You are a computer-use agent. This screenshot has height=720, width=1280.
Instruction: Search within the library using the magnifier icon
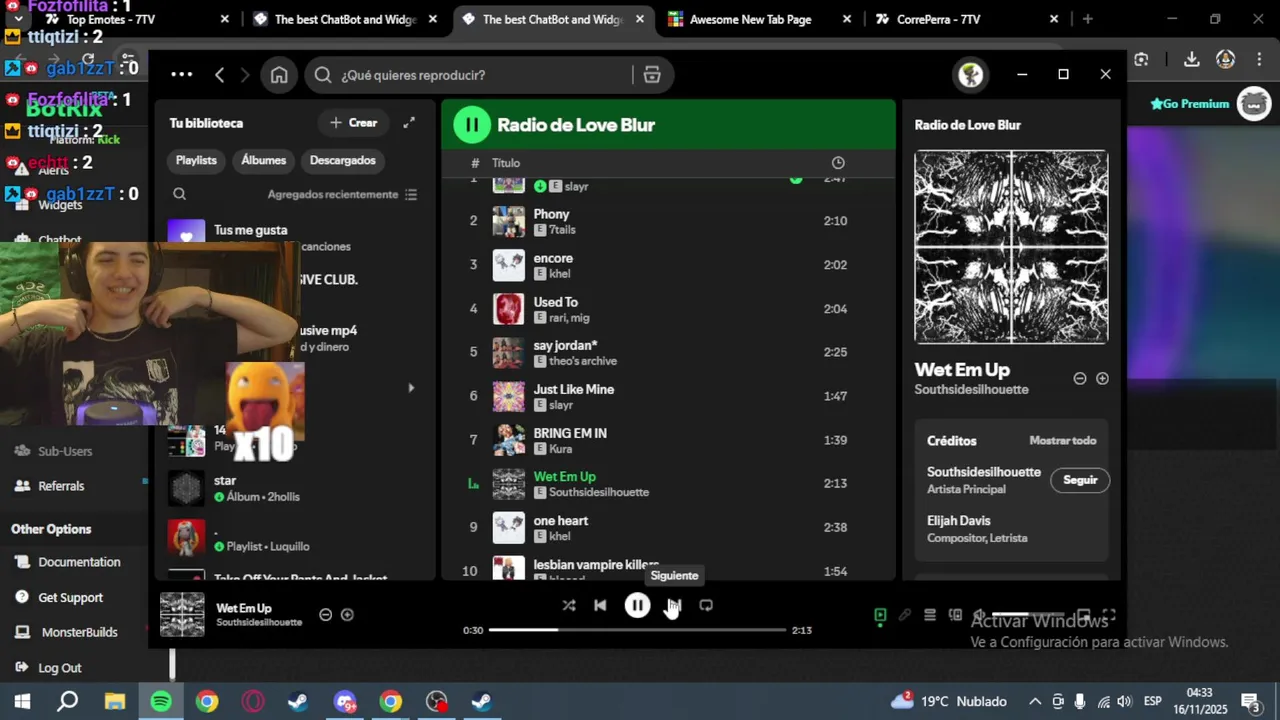tap(180, 195)
